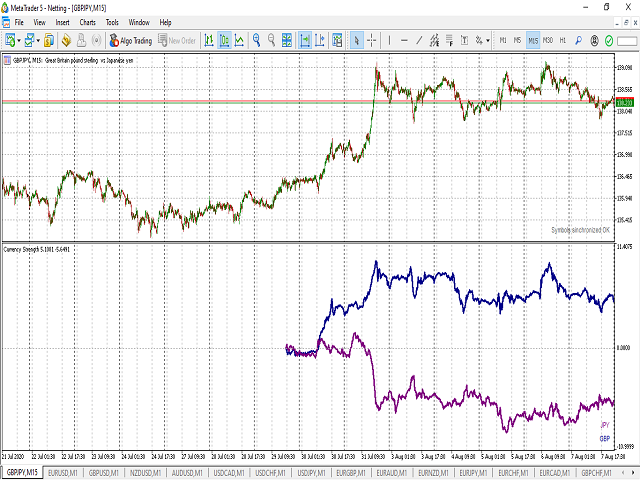640x480 pixels.
Task: Select the crosshair tool
Action: click(x=372, y=41)
